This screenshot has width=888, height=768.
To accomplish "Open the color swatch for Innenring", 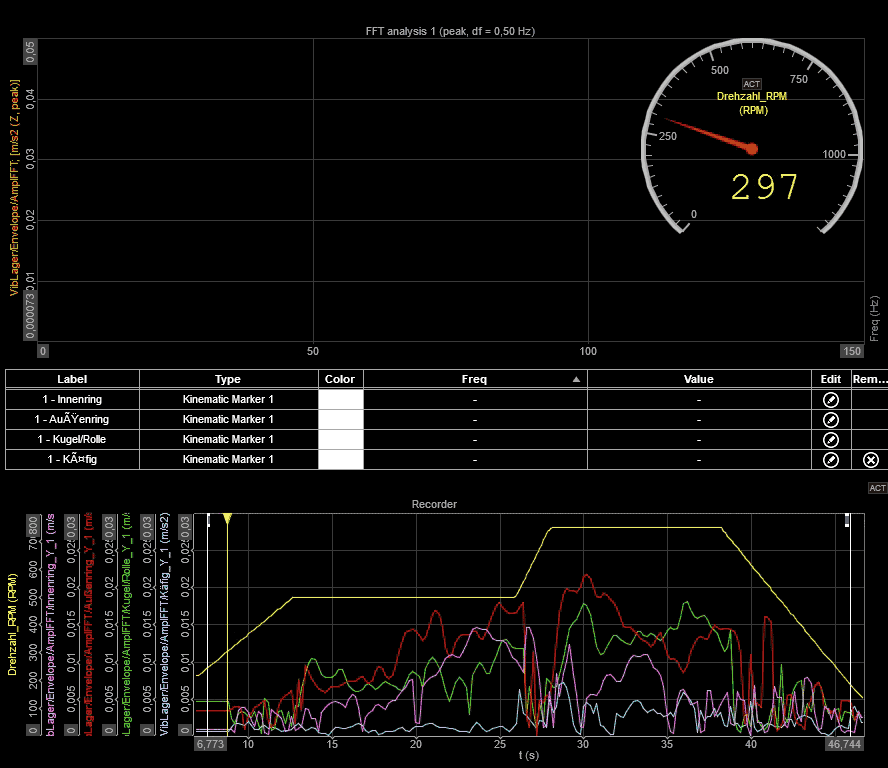I will coord(340,399).
